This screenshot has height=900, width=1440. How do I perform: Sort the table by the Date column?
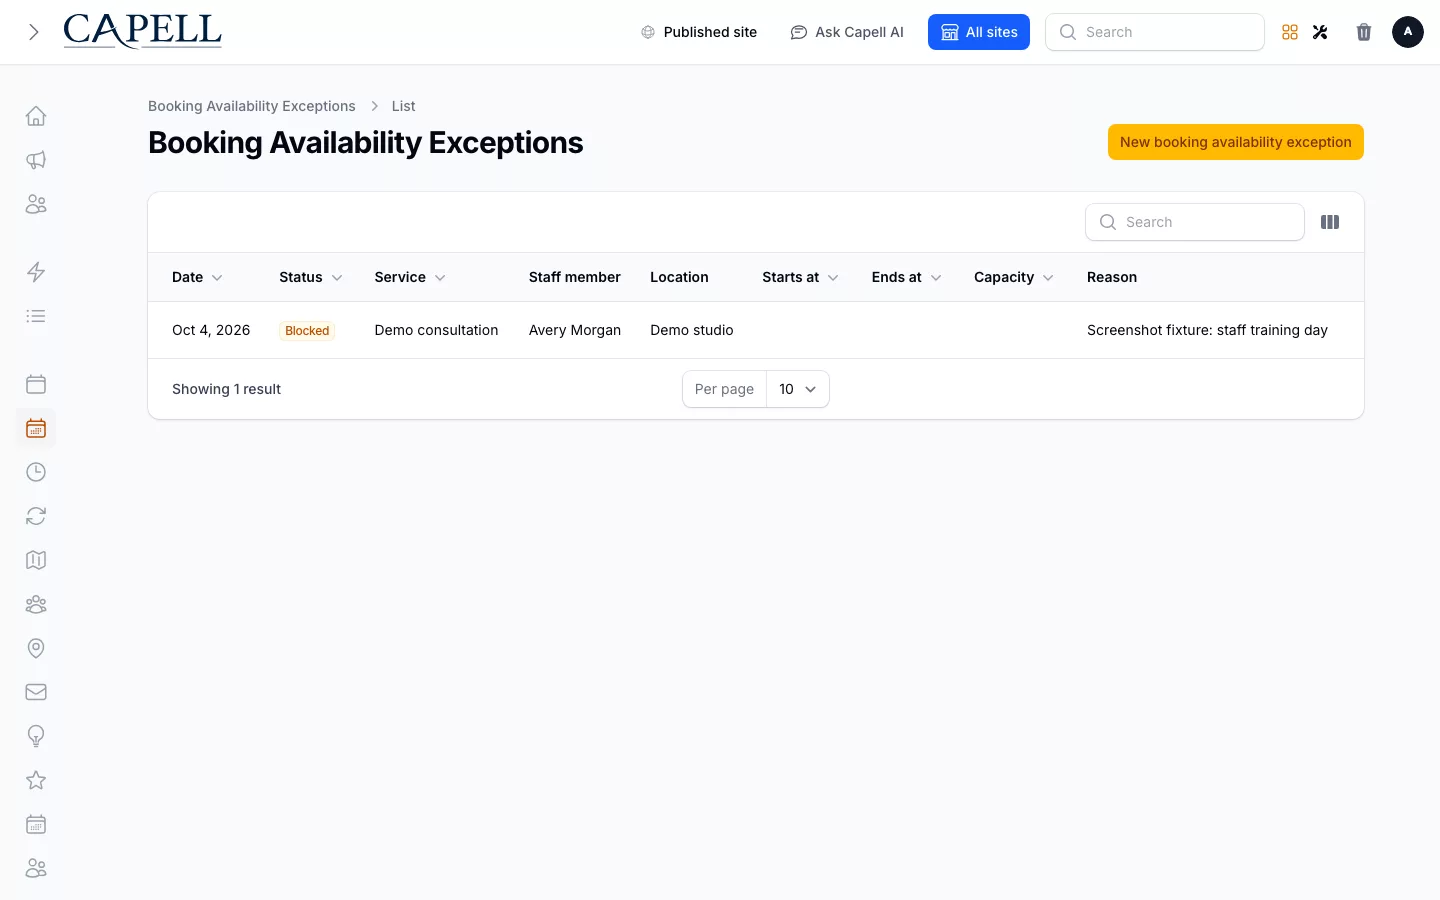click(x=197, y=277)
